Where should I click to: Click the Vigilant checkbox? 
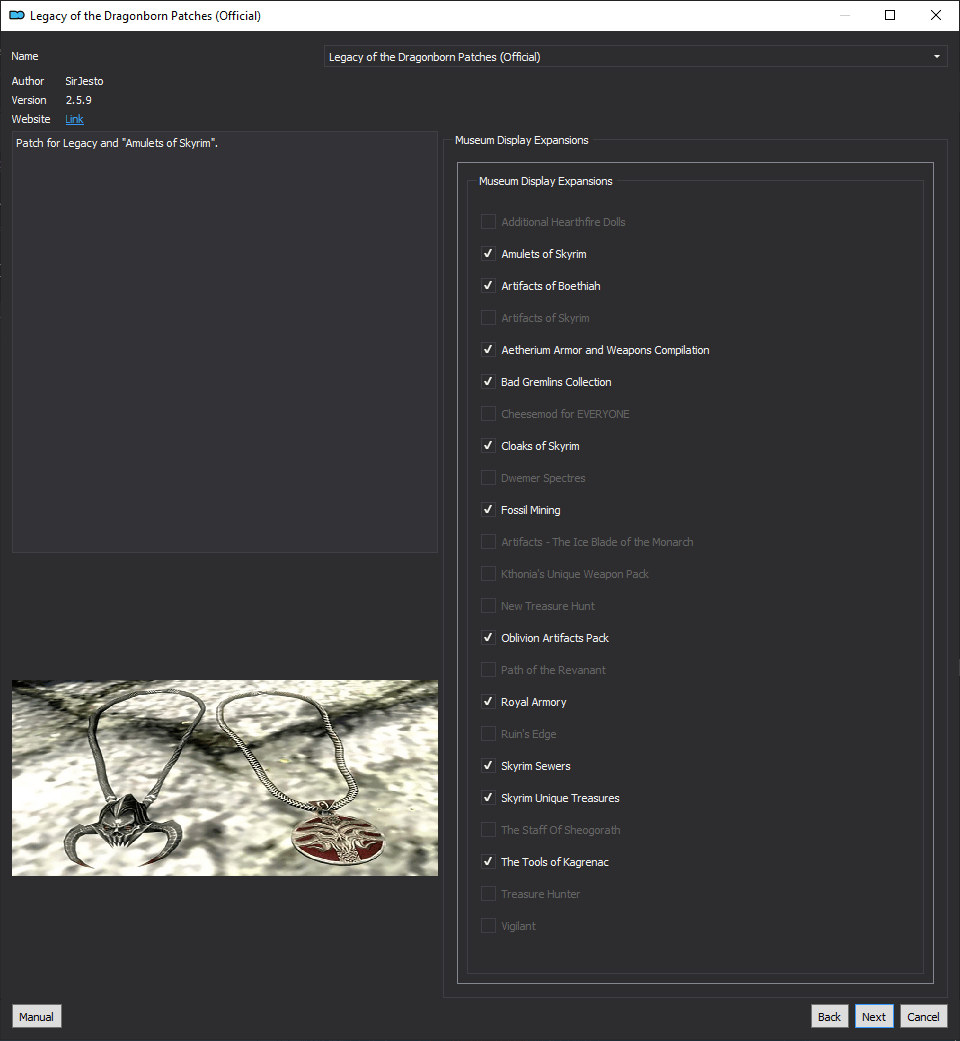488,925
